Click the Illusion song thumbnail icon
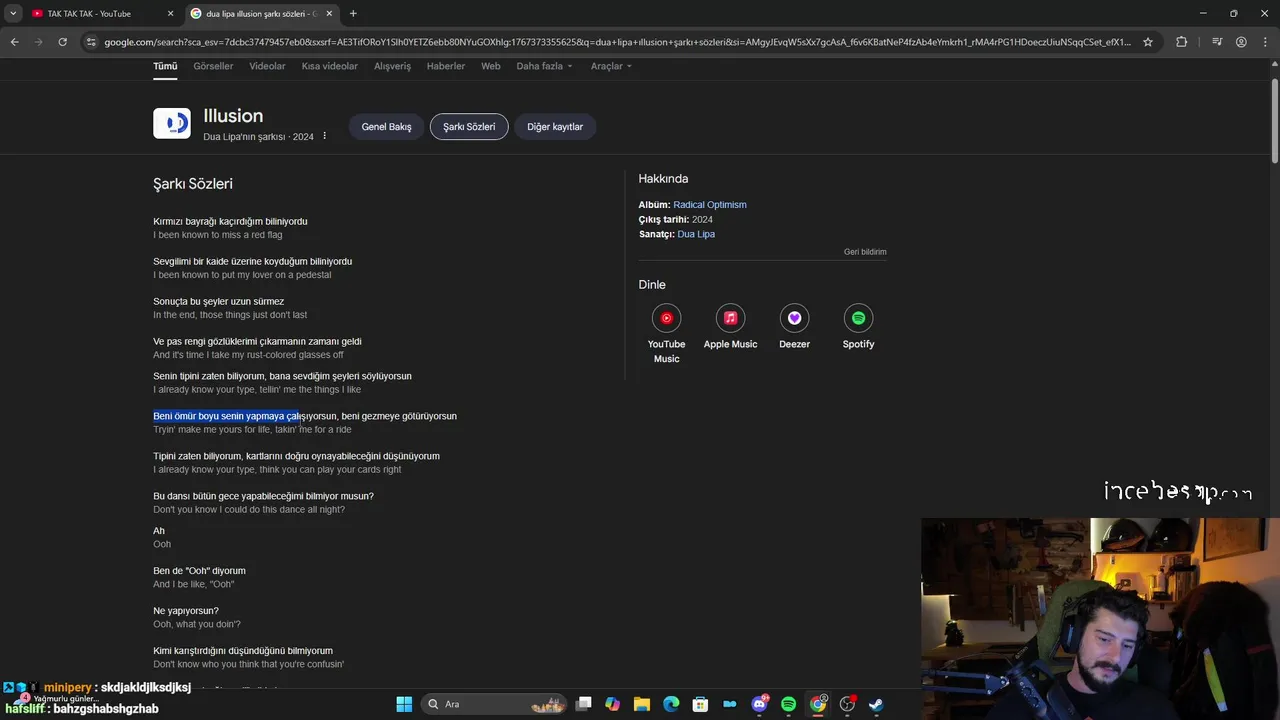The image size is (1280, 720). click(x=172, y=123)
